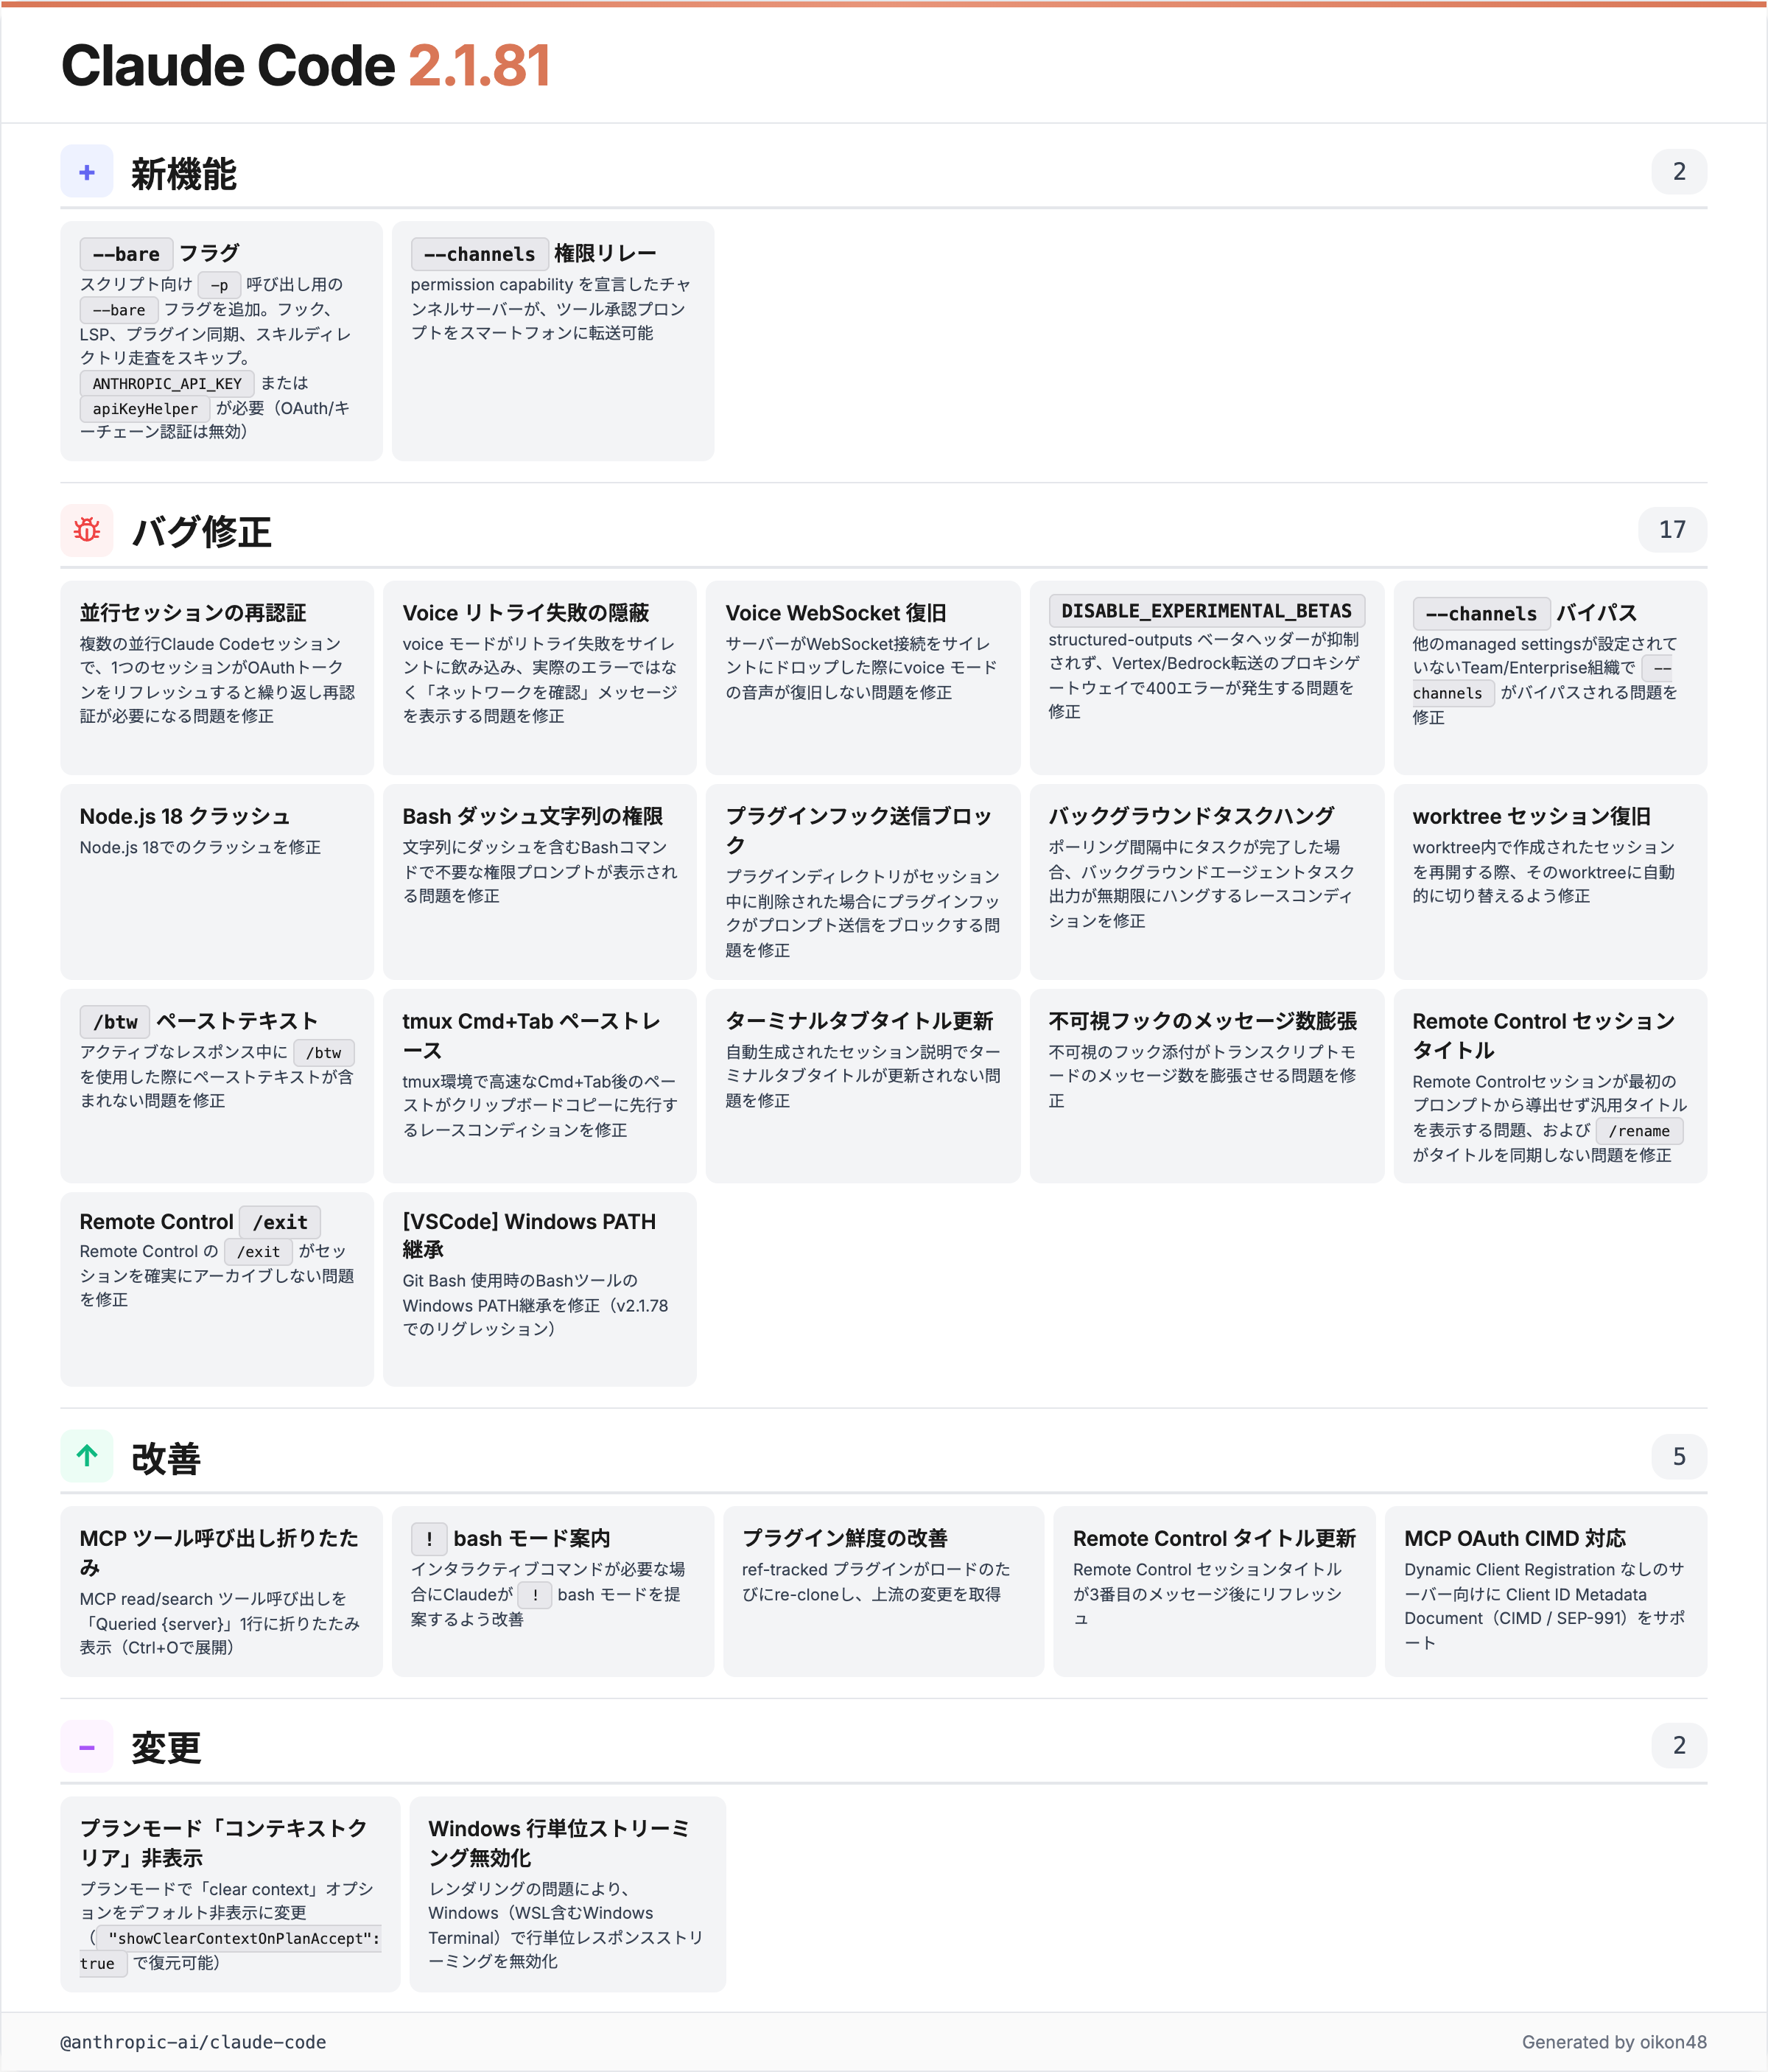Click the count badge 2 in 新機能 header
The height and width of the screenshot is (2072, 1768).
[1679, 172]
